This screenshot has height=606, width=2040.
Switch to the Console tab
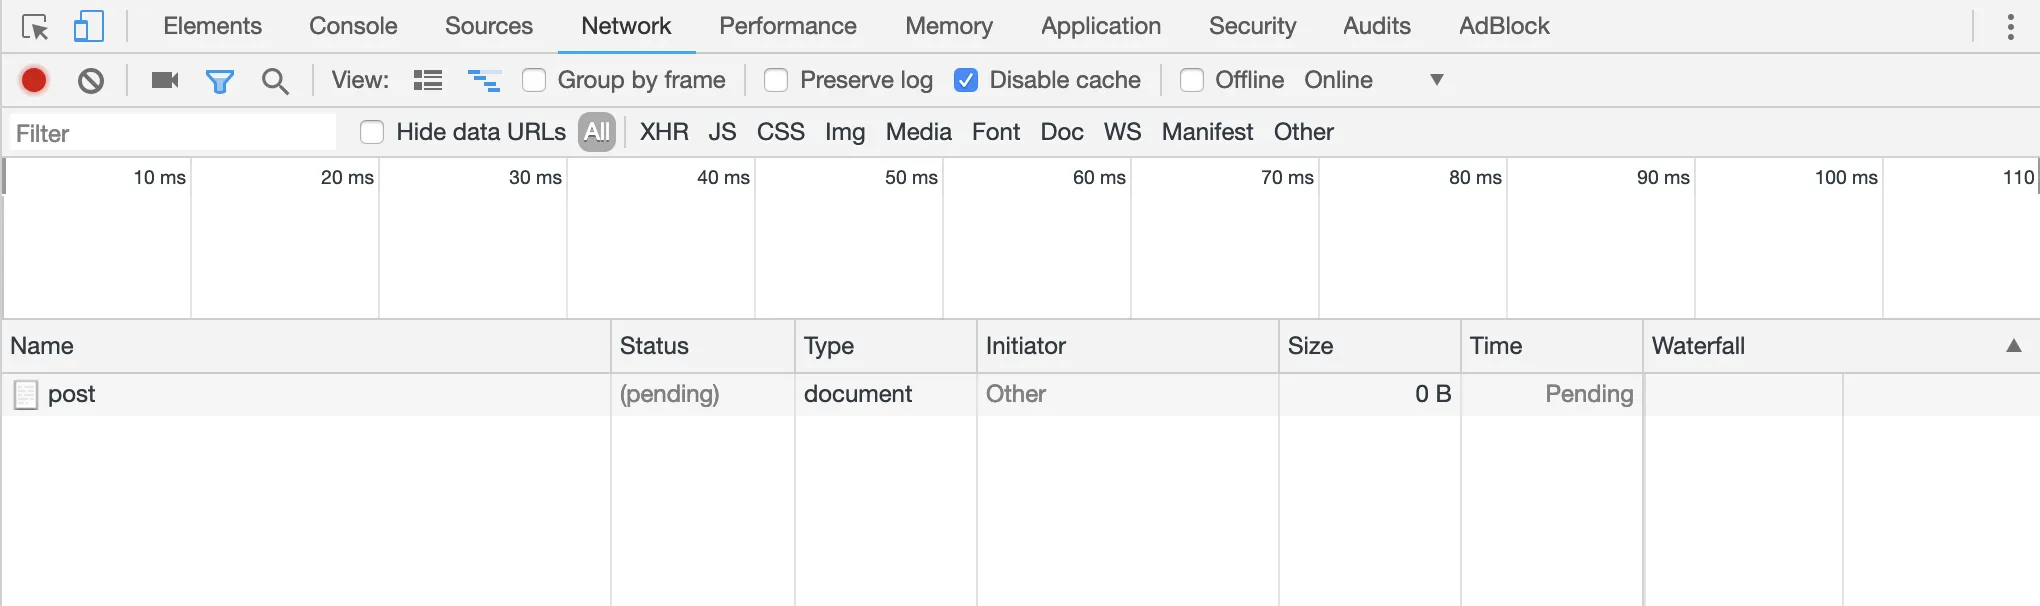point(353,26)
